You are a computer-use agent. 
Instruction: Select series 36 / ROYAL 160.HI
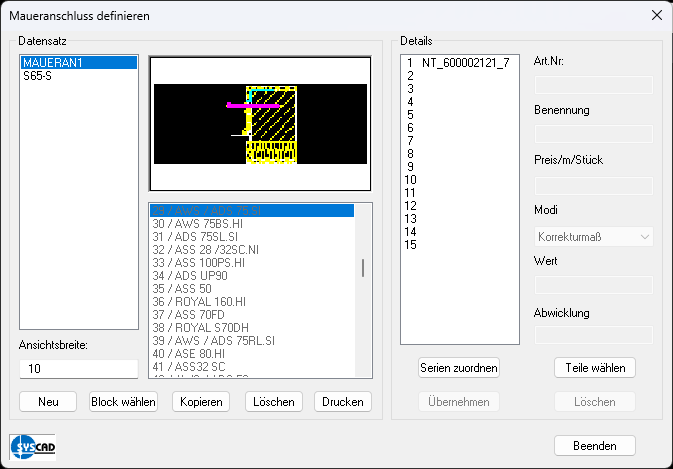(252, 302)
